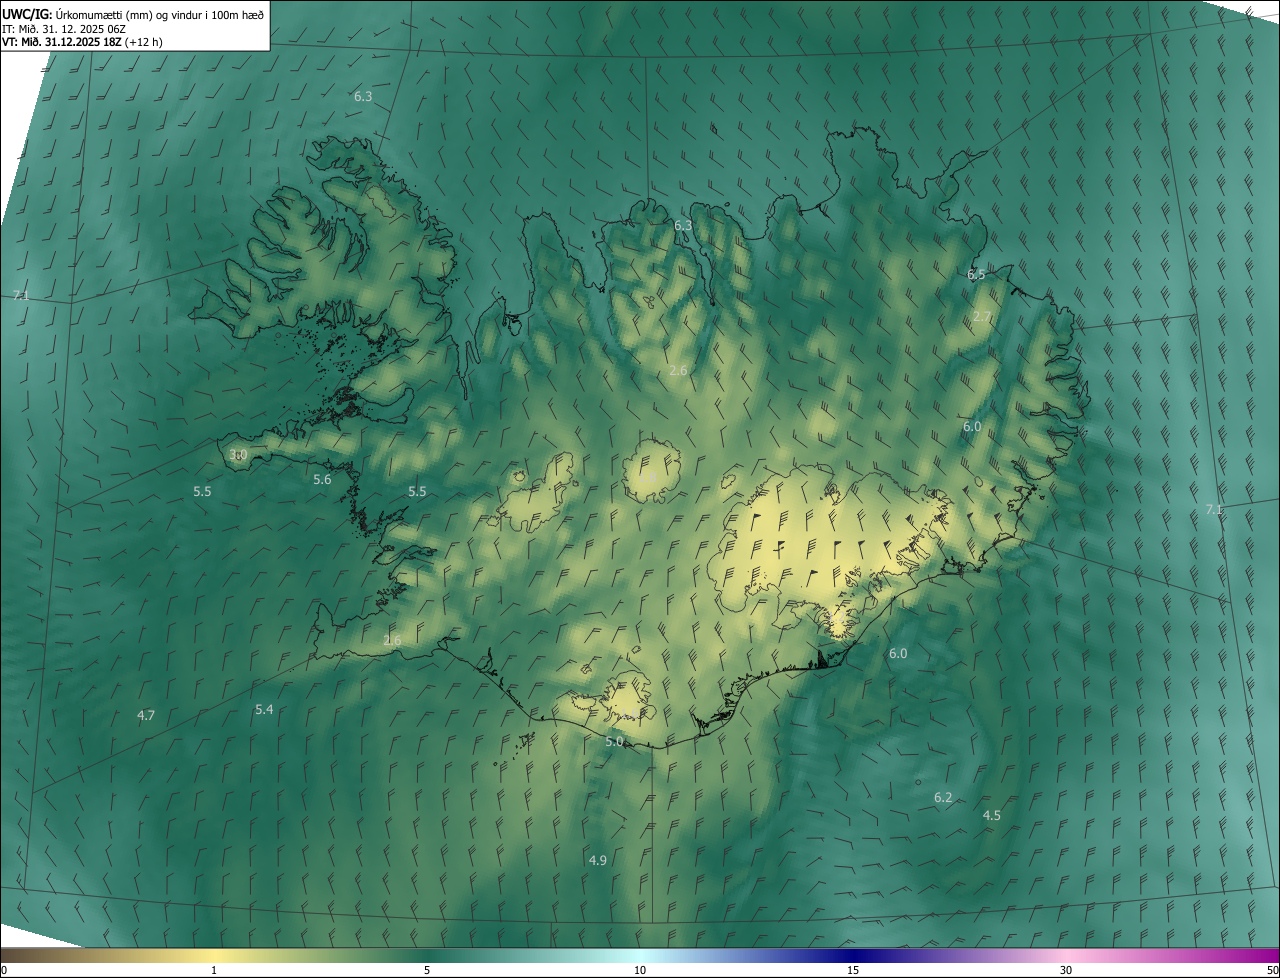Click the '15' tick on the color scale
1280x978 pixels.
tap(853, 970)
